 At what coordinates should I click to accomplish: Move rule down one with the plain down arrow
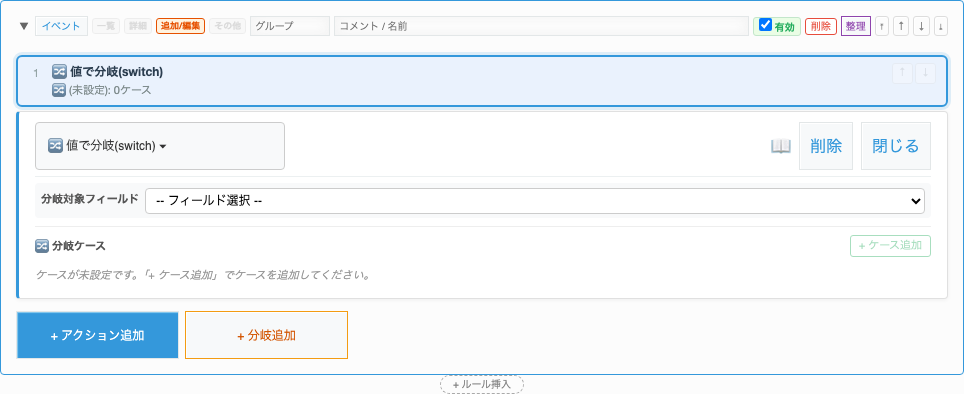[x=921, y=26]
